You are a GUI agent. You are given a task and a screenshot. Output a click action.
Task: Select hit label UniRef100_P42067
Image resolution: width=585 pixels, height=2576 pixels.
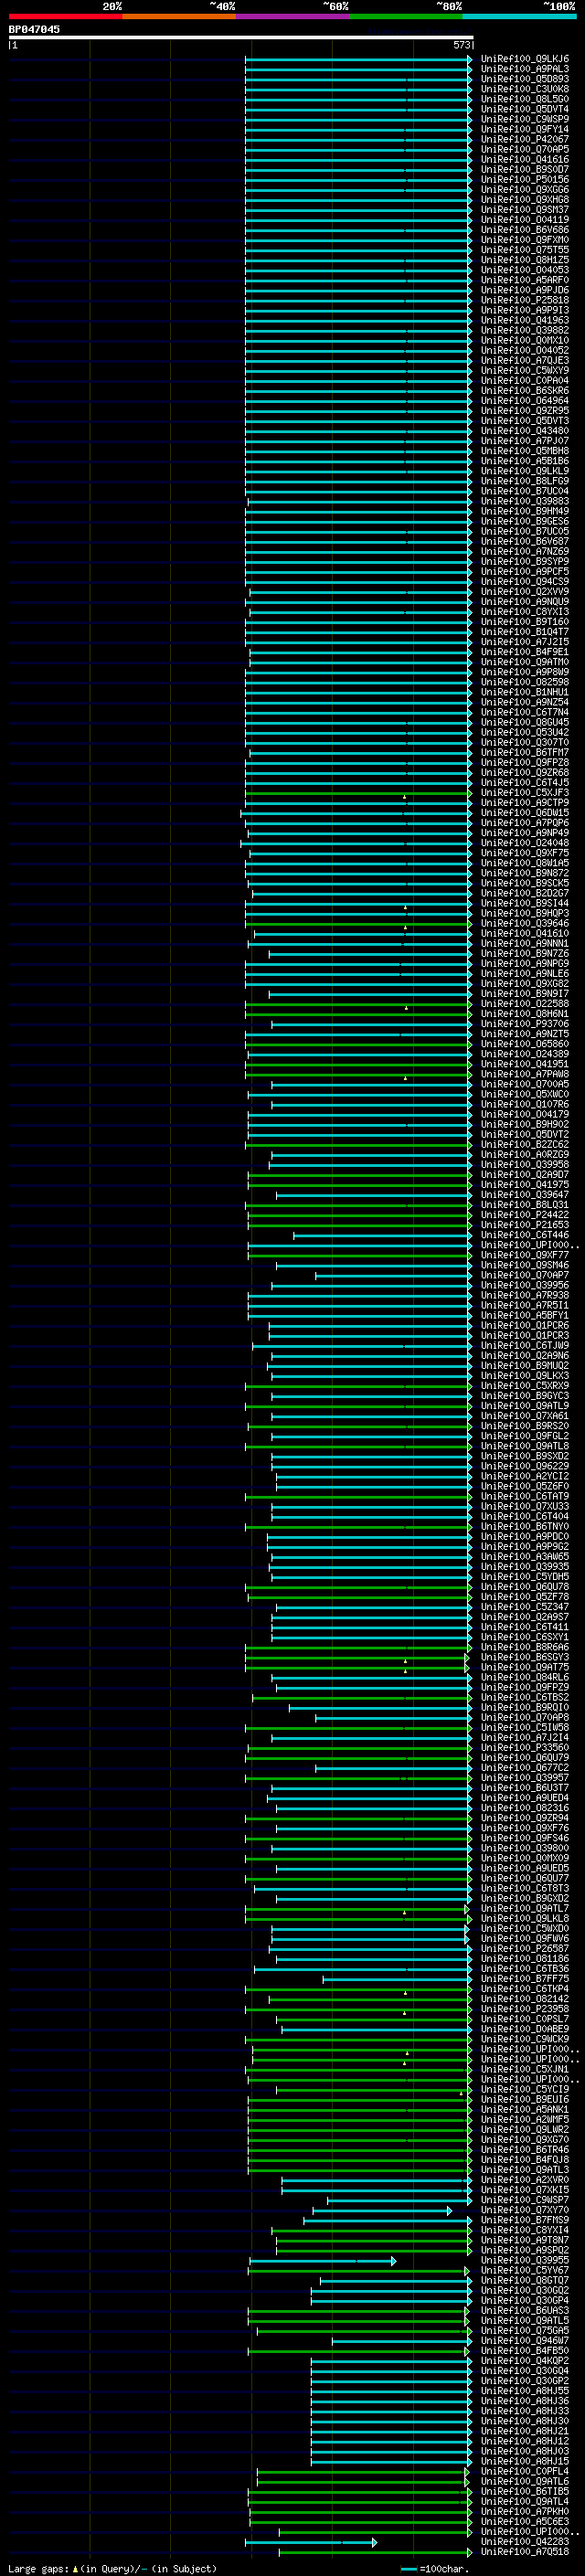(x=525, y=139)
